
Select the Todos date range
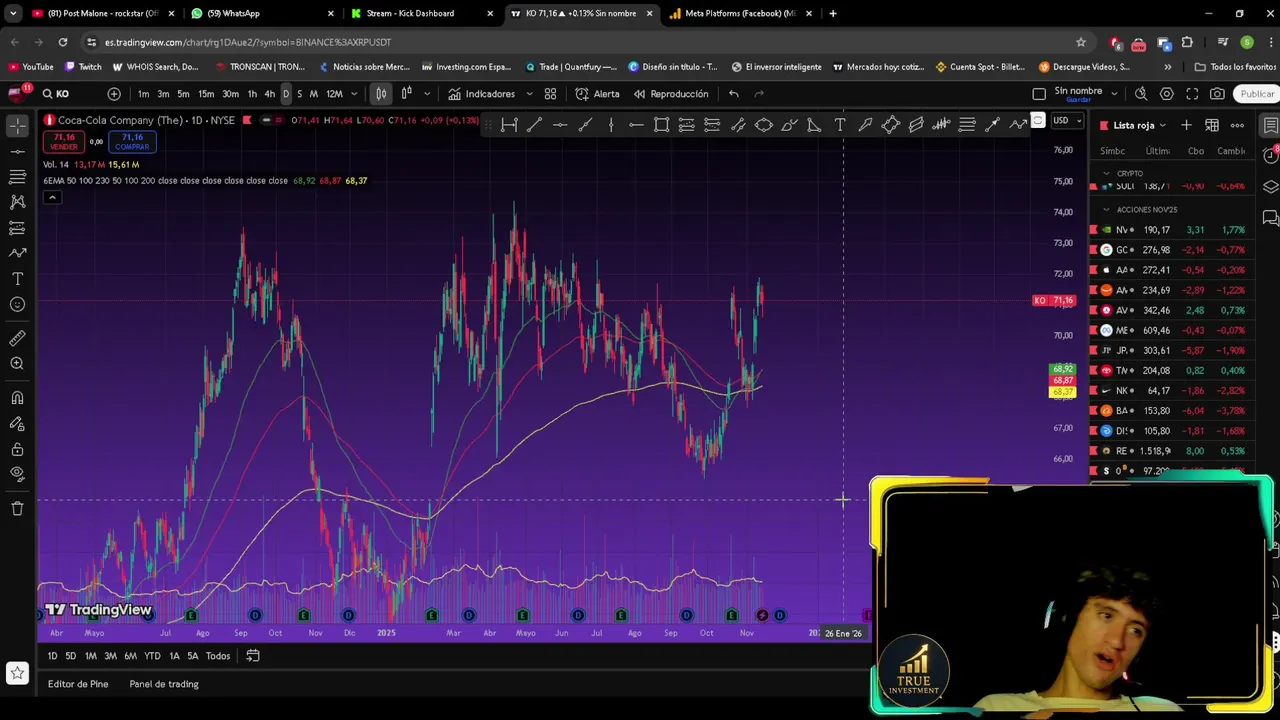218,656
